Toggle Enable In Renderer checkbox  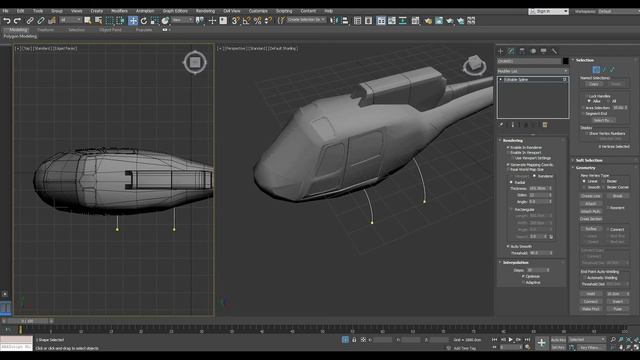[508, 147]
